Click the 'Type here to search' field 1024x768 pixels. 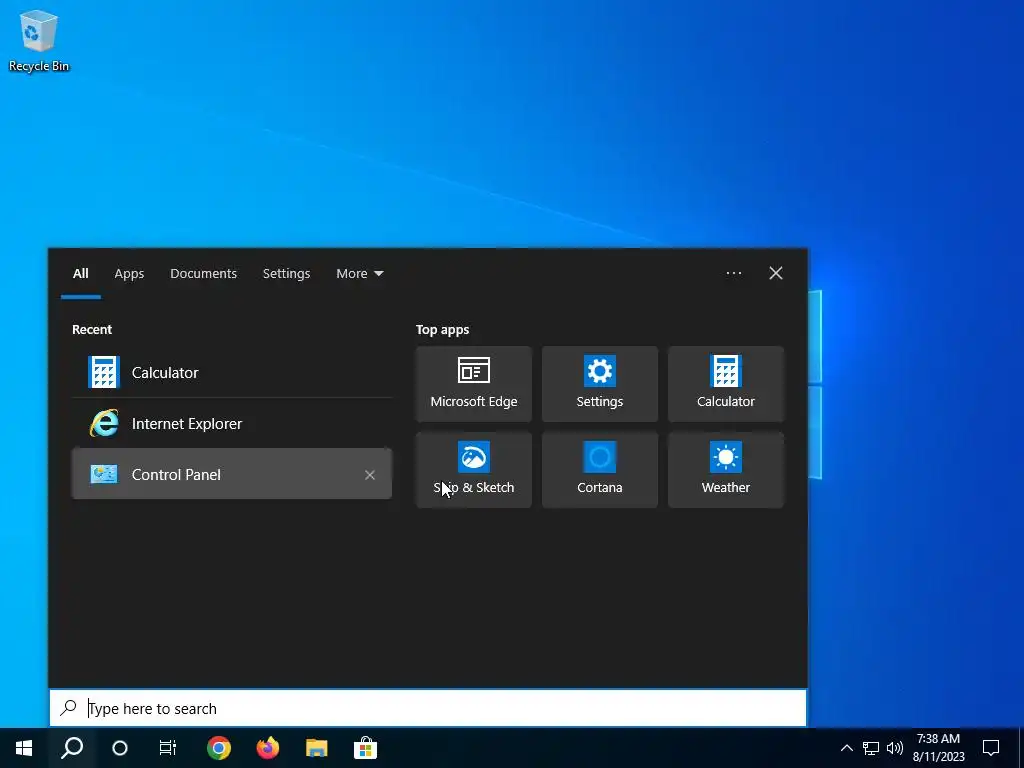428,708
